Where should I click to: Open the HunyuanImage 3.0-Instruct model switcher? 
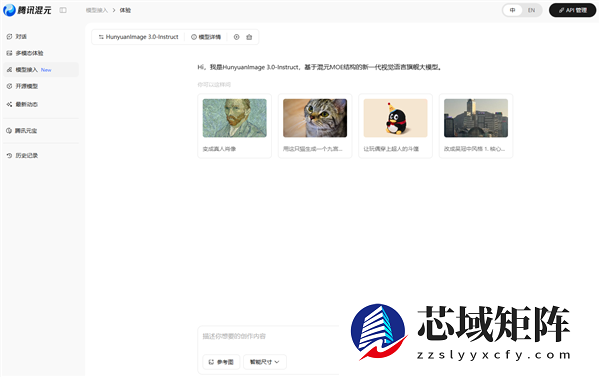[x=139, y=37]
